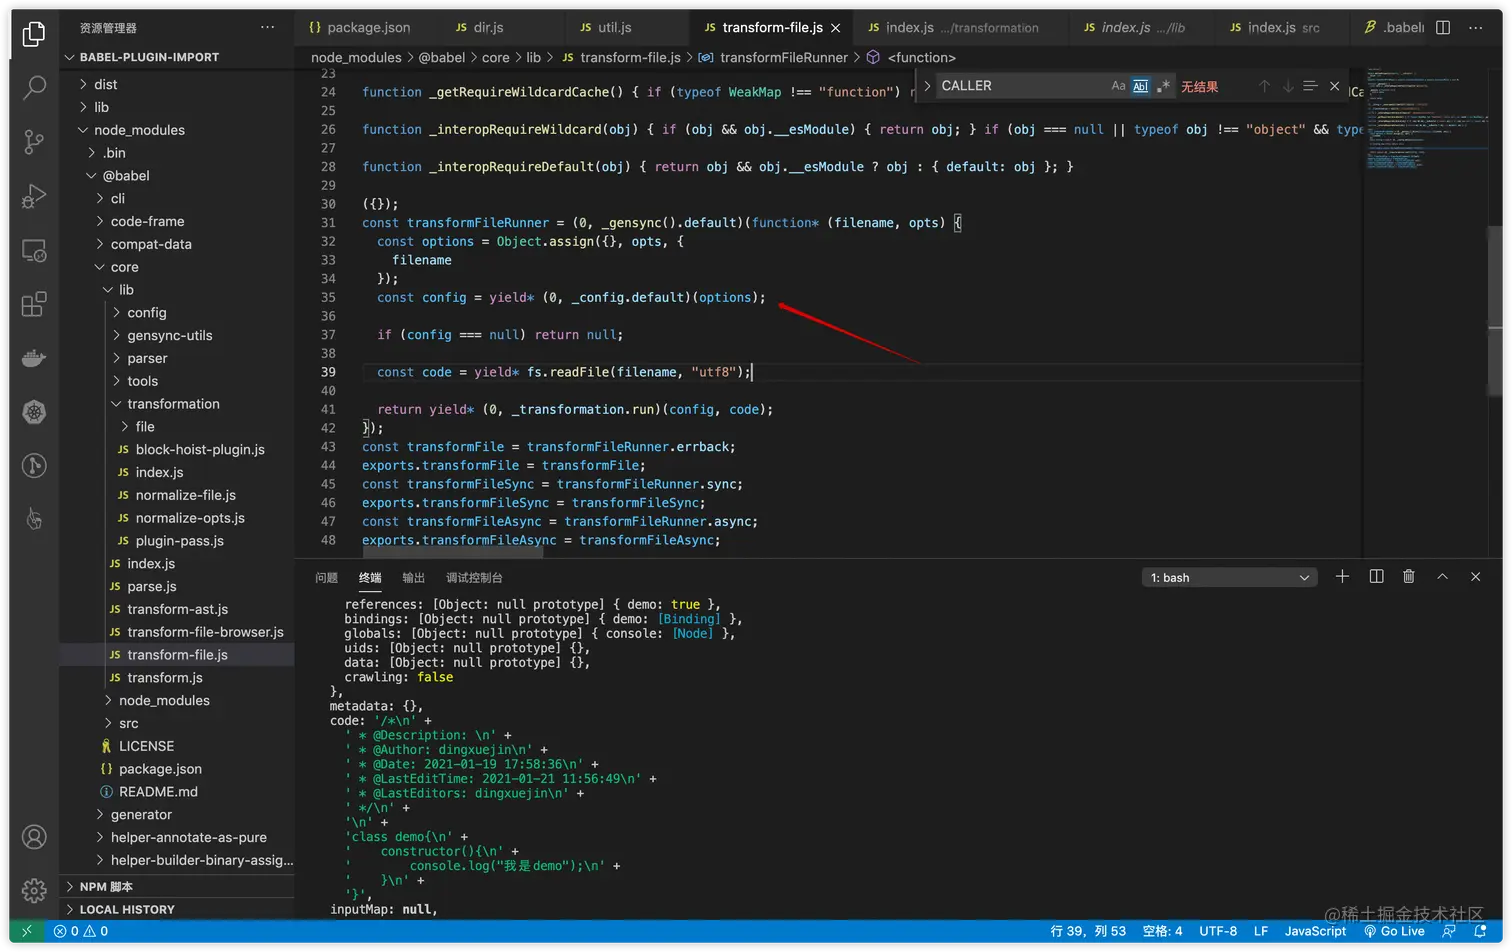Split the editor to the right
This screenshot has width=1512, height=952.
point(1443,27)
